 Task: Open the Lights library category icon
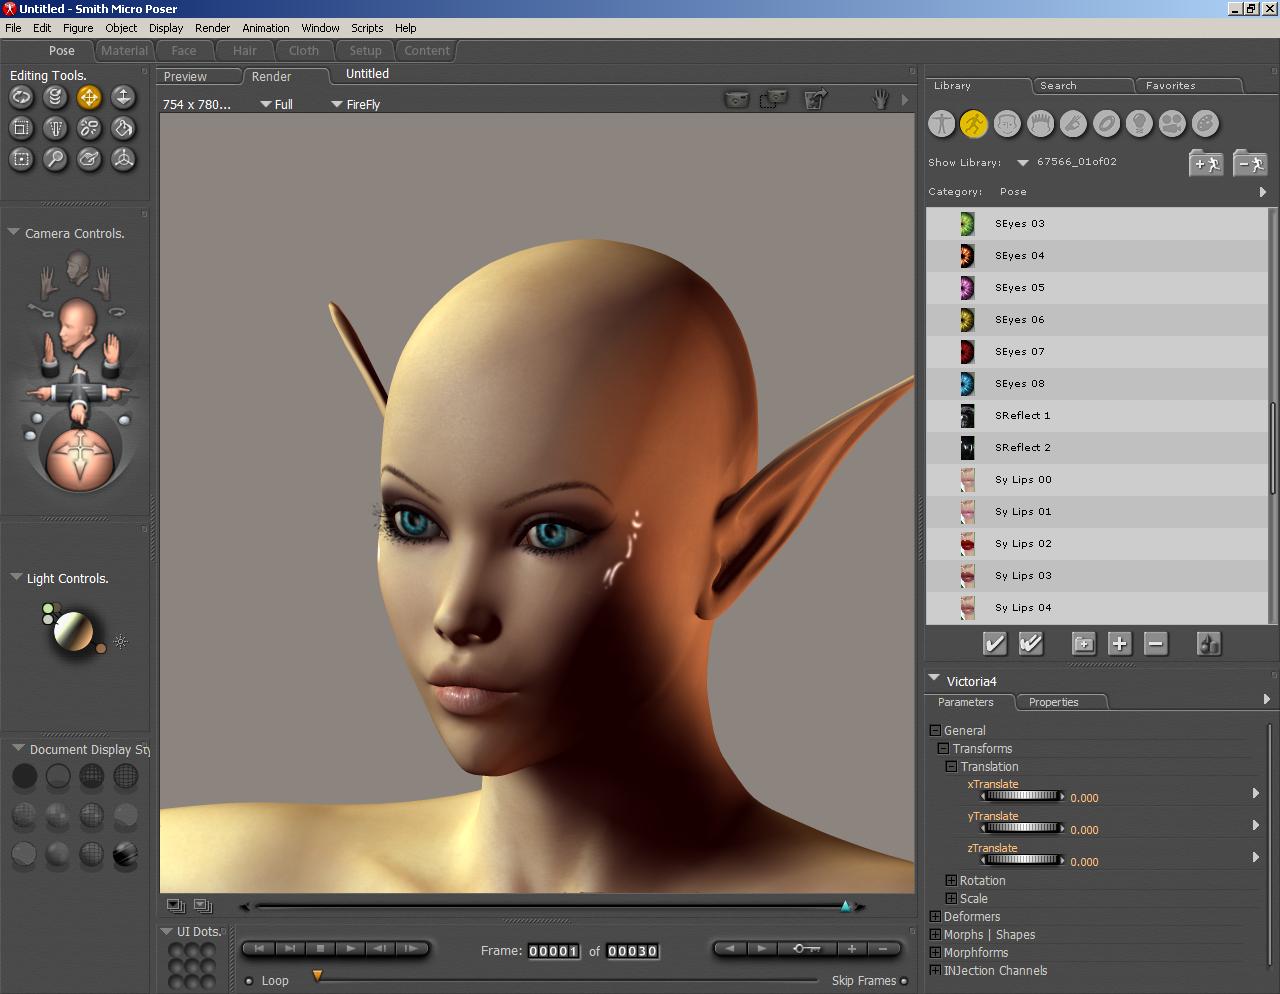coord(1139,123)
